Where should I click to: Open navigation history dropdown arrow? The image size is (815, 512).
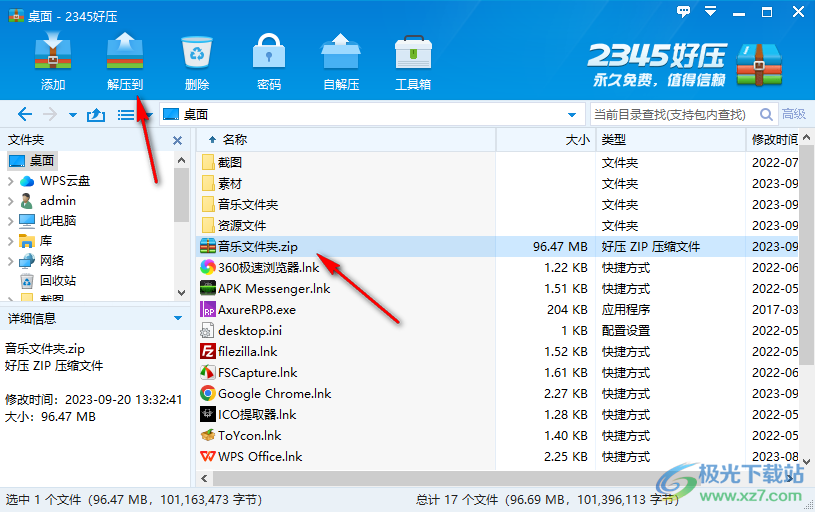pyautogui.click(x=73, y=115)
